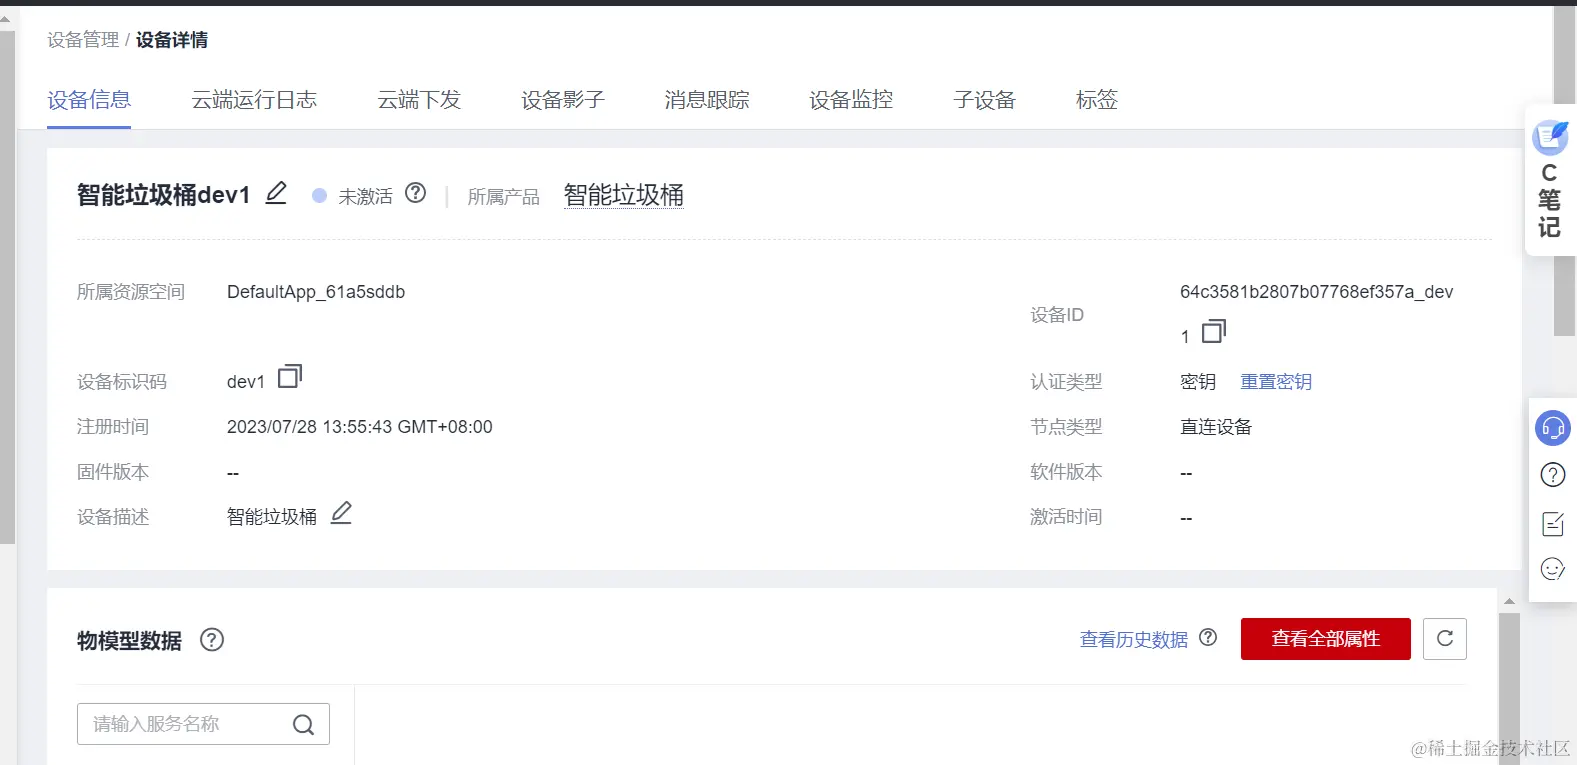Click the red 查看全部属性 button
The image size is (1577, 765).
[1326, 639]
